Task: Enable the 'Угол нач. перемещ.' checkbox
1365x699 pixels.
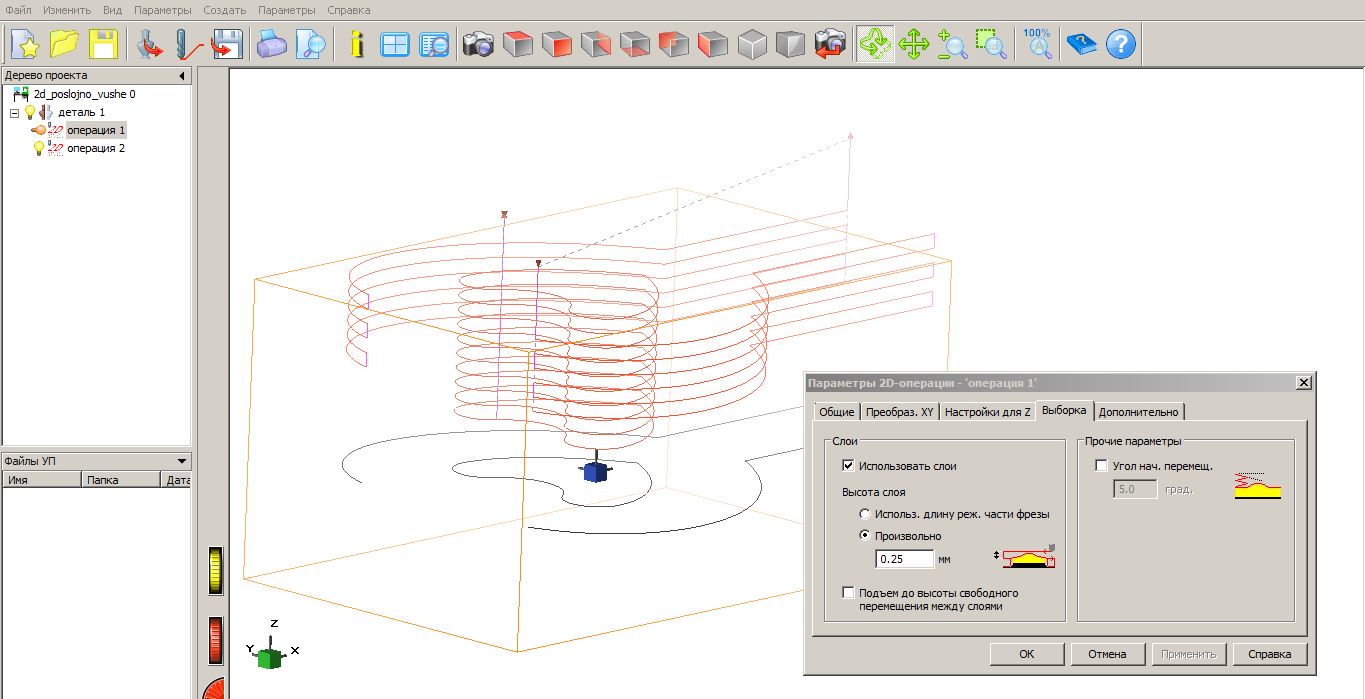Action: pyautogui.click(x=1102, y=466)
